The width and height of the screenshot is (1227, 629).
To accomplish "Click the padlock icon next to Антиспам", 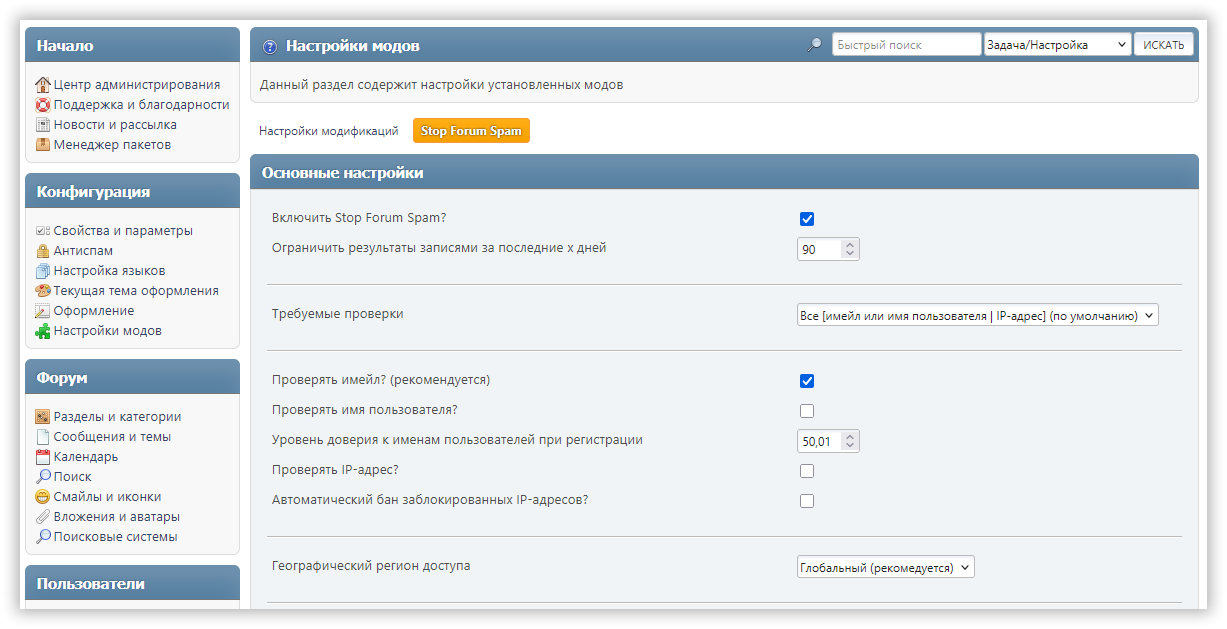I will pyautogui.click(x=43, y=251).
